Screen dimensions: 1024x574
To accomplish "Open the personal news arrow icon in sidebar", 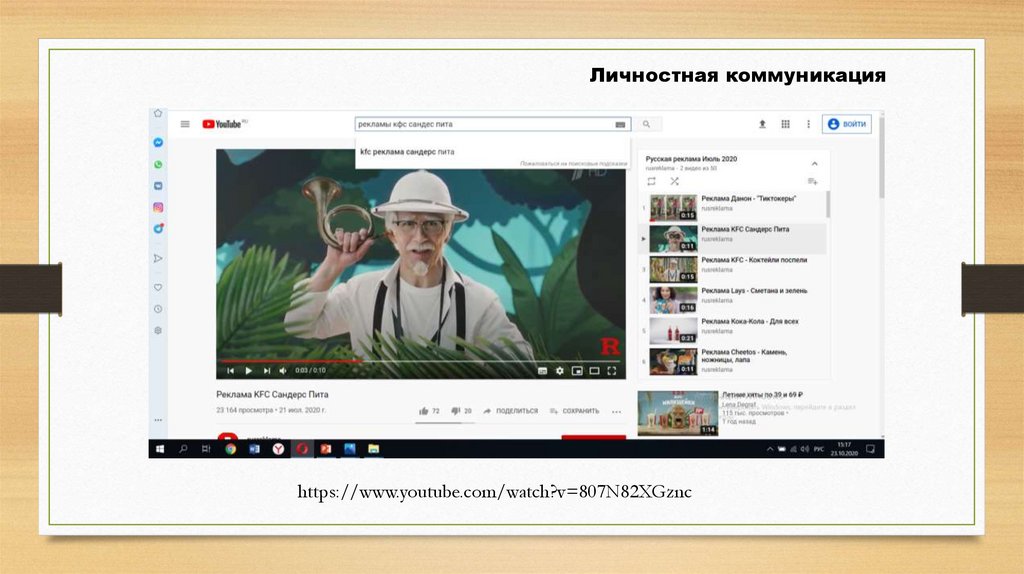I will pyautogui.click(x=158, y=259).
